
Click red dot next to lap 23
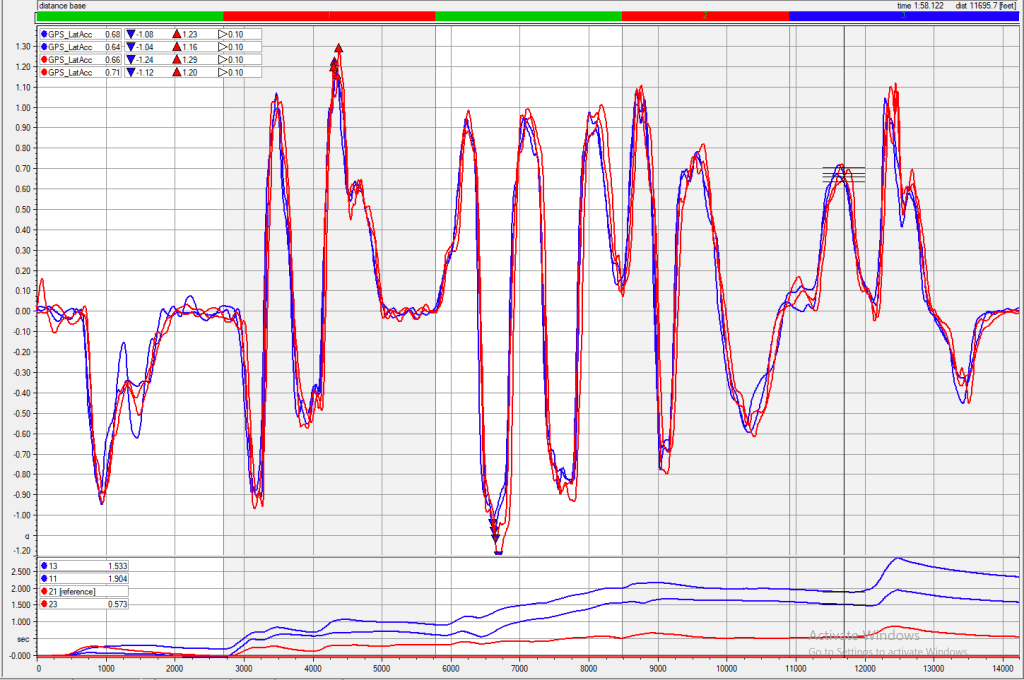[45, 604]
